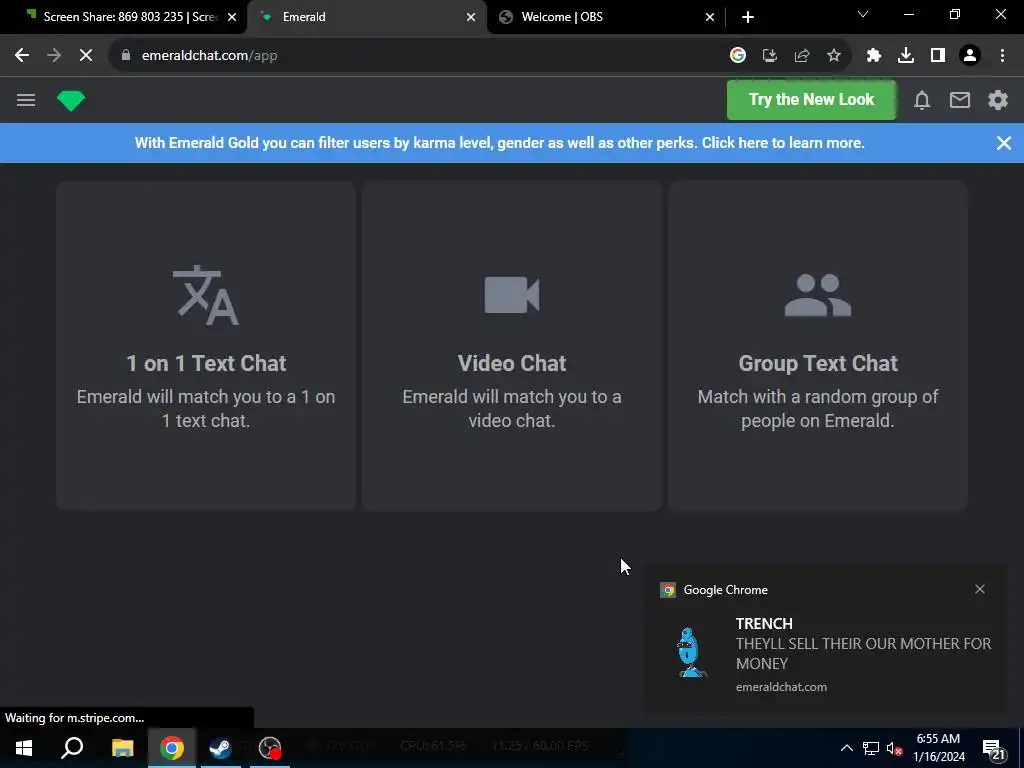Show hidden system tray icons
The image size is (1024, 768).
coord(846,748)
